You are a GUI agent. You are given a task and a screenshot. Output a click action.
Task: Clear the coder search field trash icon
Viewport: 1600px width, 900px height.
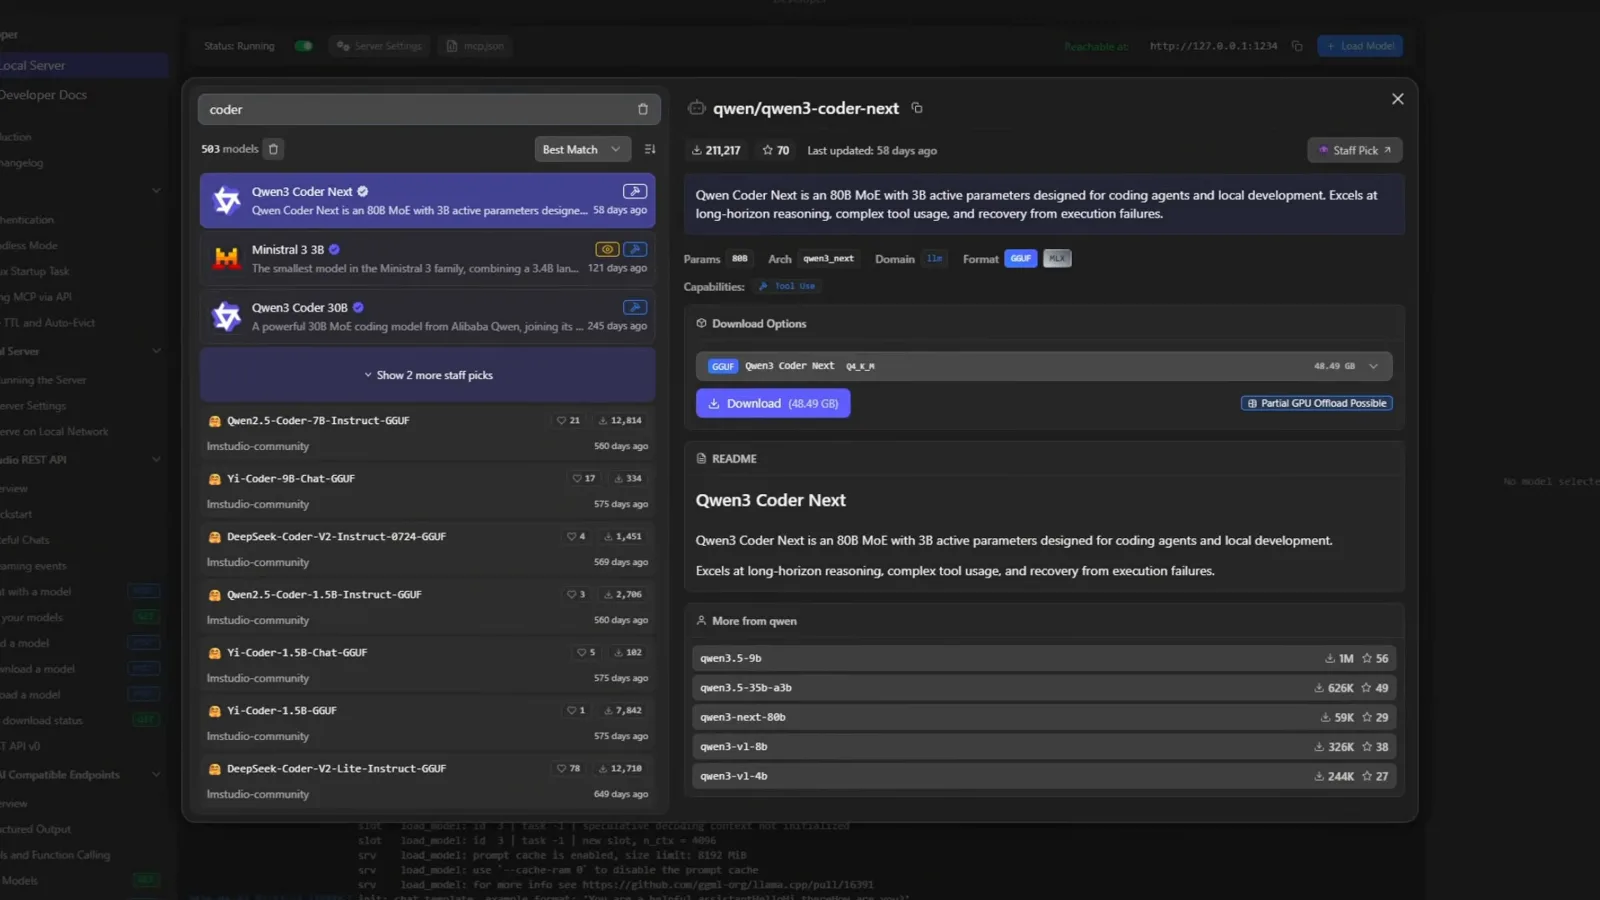643,109
